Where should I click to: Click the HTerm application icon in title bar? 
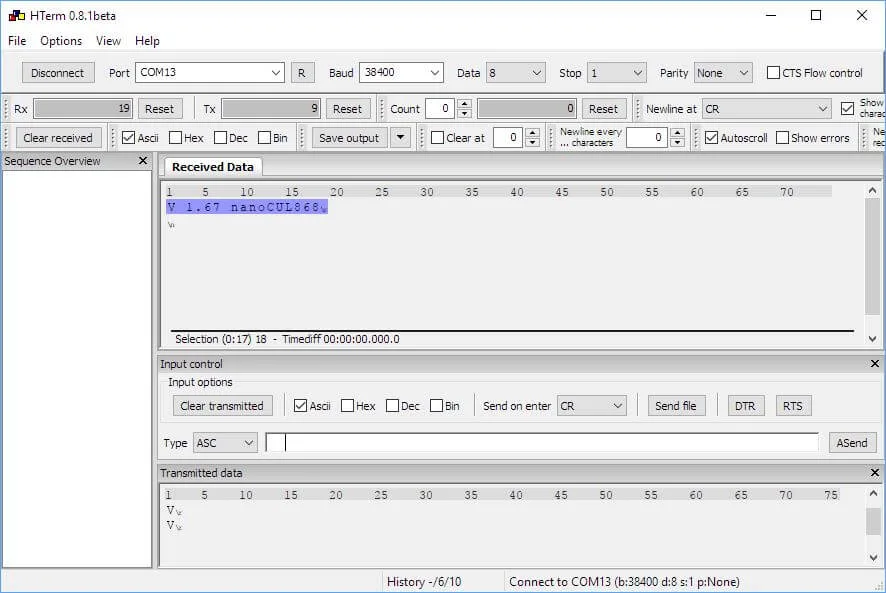click(x=16, y=15)
